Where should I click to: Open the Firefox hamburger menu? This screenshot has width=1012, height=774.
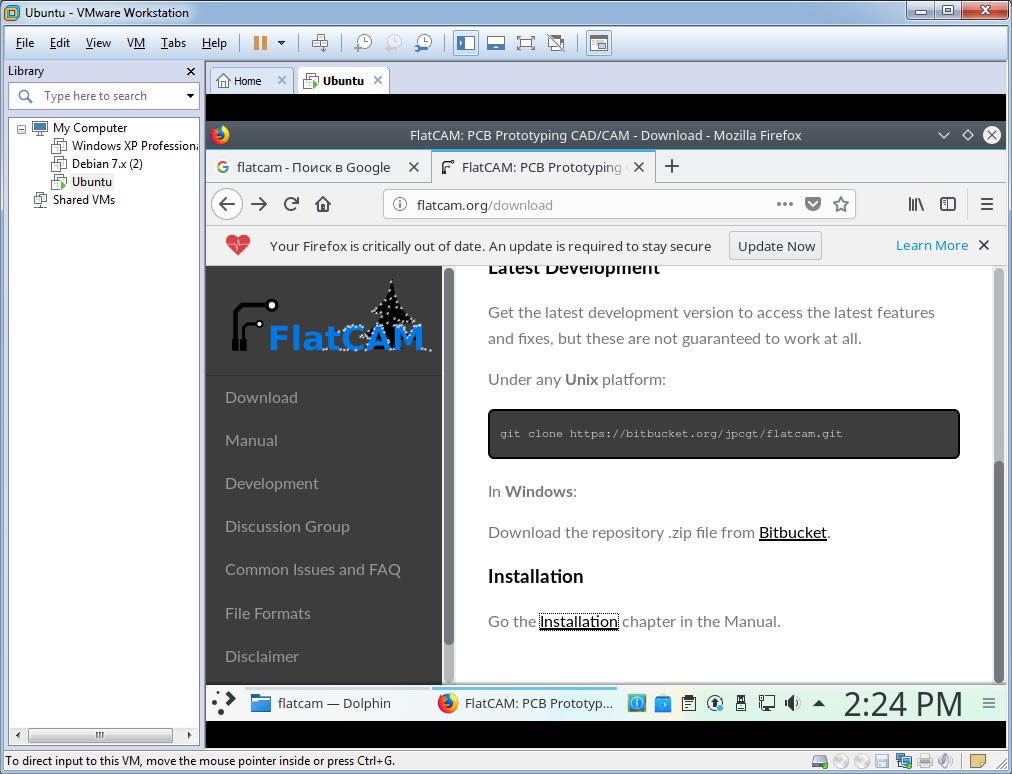tap(987, 205)
